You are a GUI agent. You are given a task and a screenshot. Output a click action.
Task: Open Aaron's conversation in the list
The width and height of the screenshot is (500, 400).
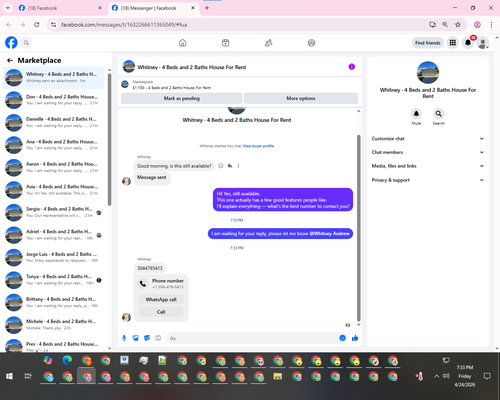(x=53, y=167)
